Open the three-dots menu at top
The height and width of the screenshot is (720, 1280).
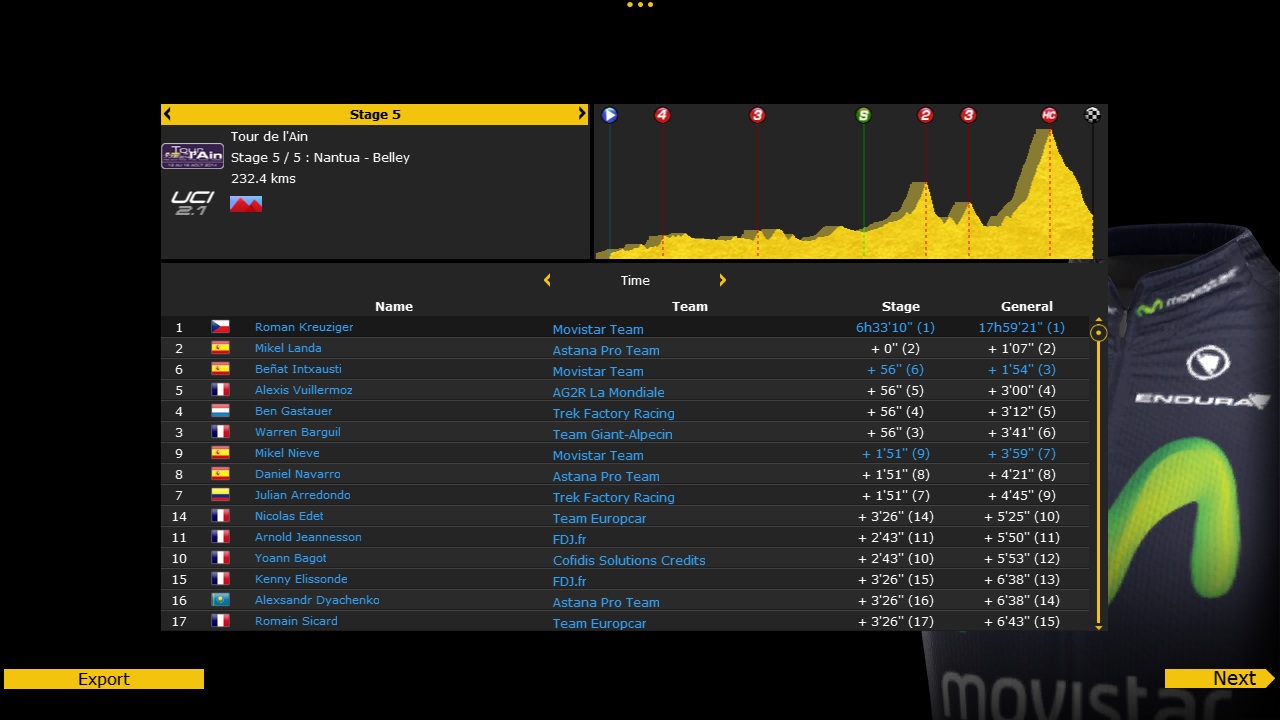click(x=639, y=5)
